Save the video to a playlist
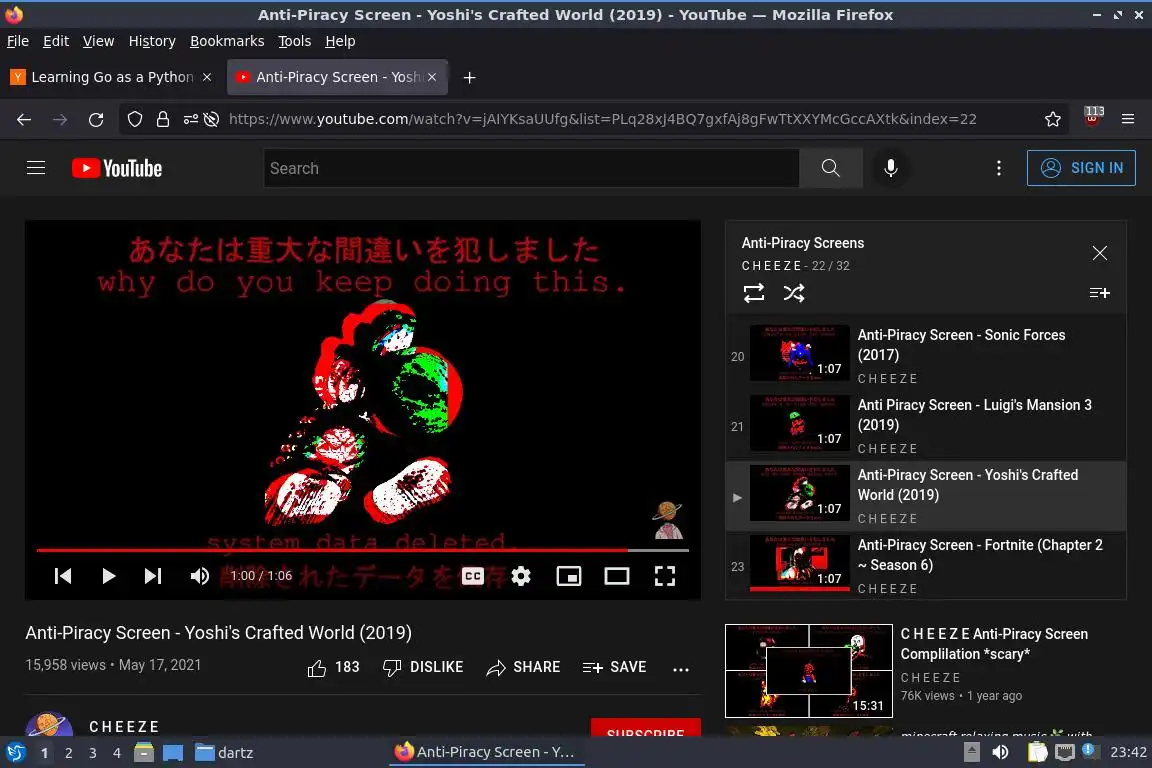Image resolution: width=1152 pixels, height=768 pixels. pos(614,667)
